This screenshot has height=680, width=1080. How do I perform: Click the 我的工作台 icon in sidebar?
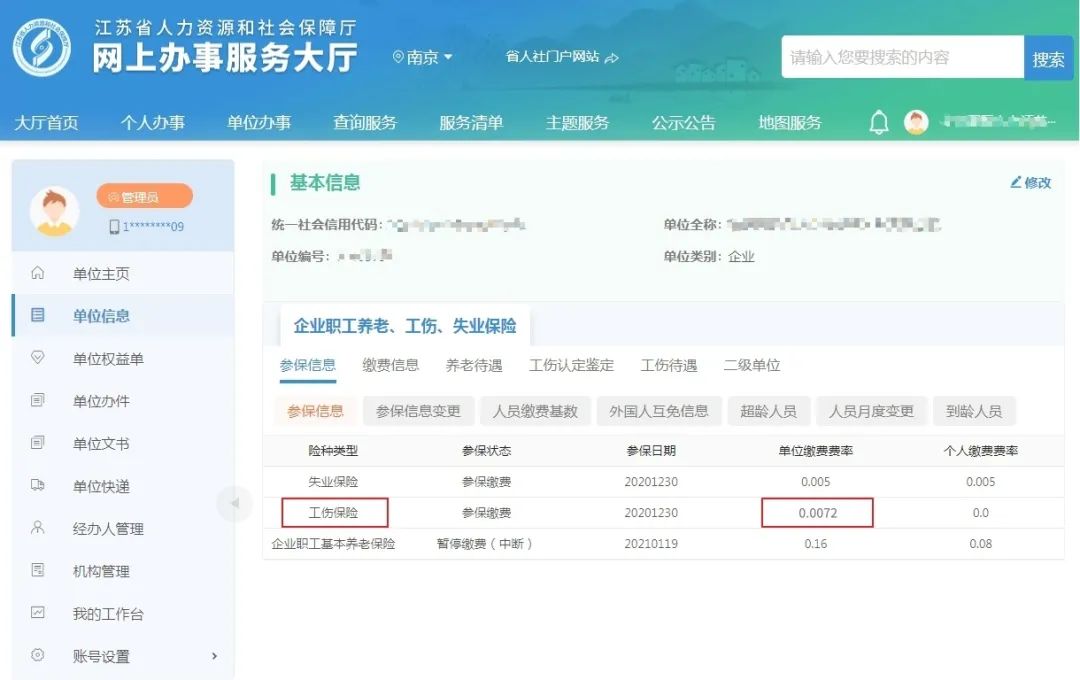click(38, 613)
